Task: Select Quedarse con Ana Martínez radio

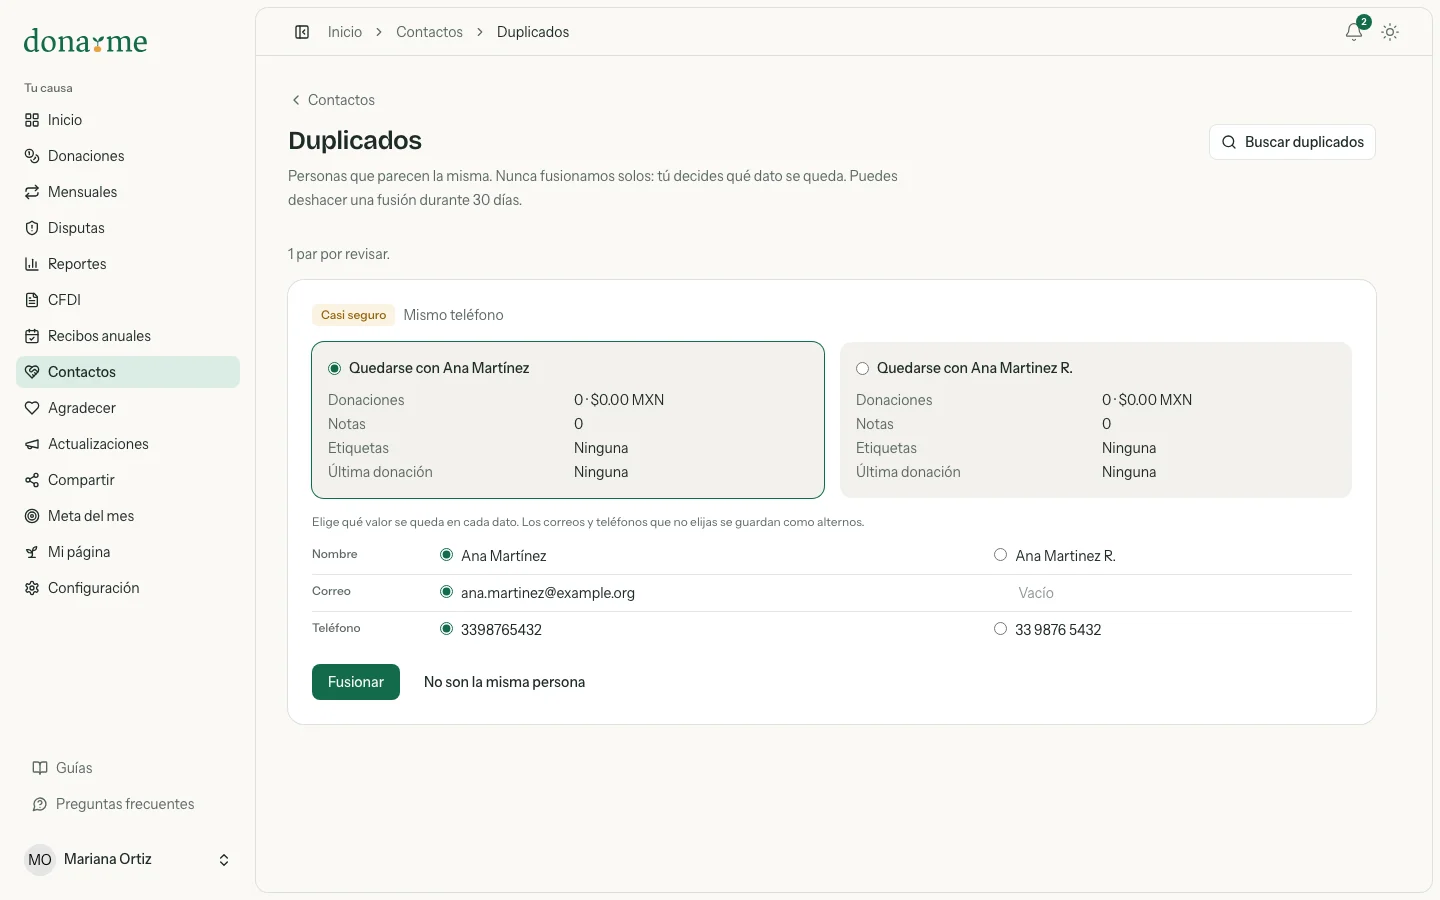Action: [x=335, y=369]
